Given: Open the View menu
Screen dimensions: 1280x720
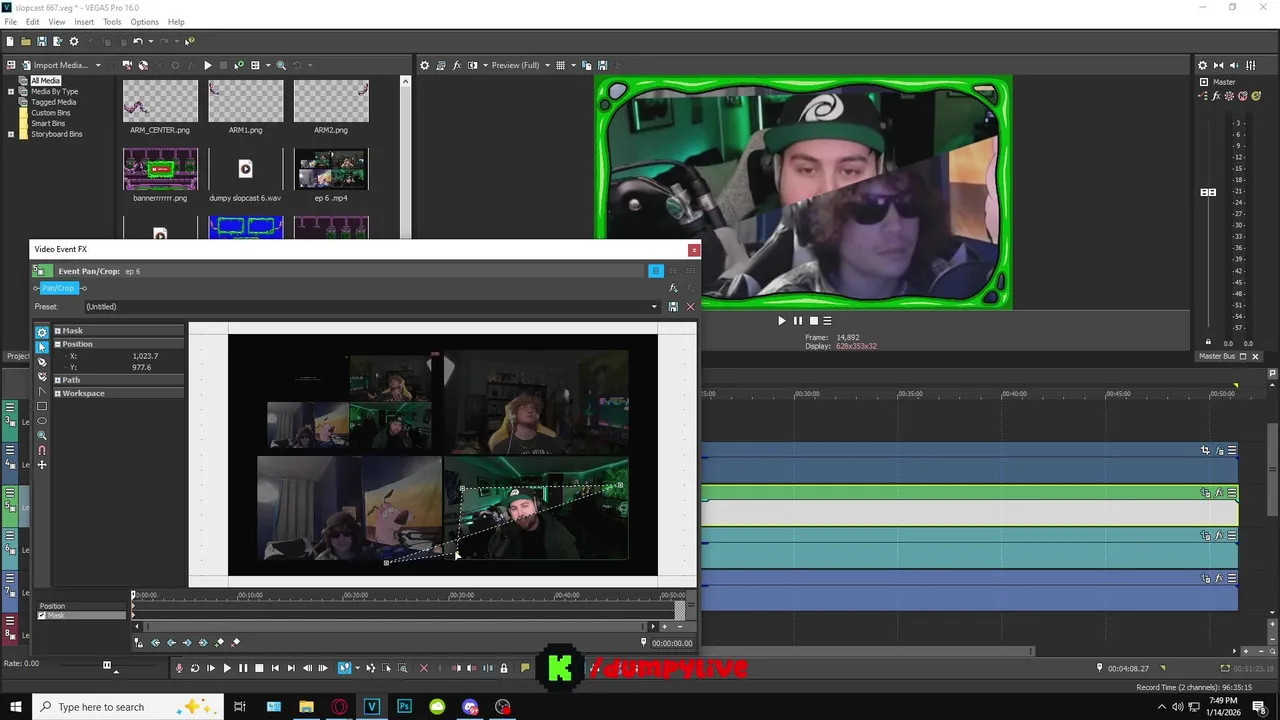Looking at the screenshot, I should pos(57,22).
